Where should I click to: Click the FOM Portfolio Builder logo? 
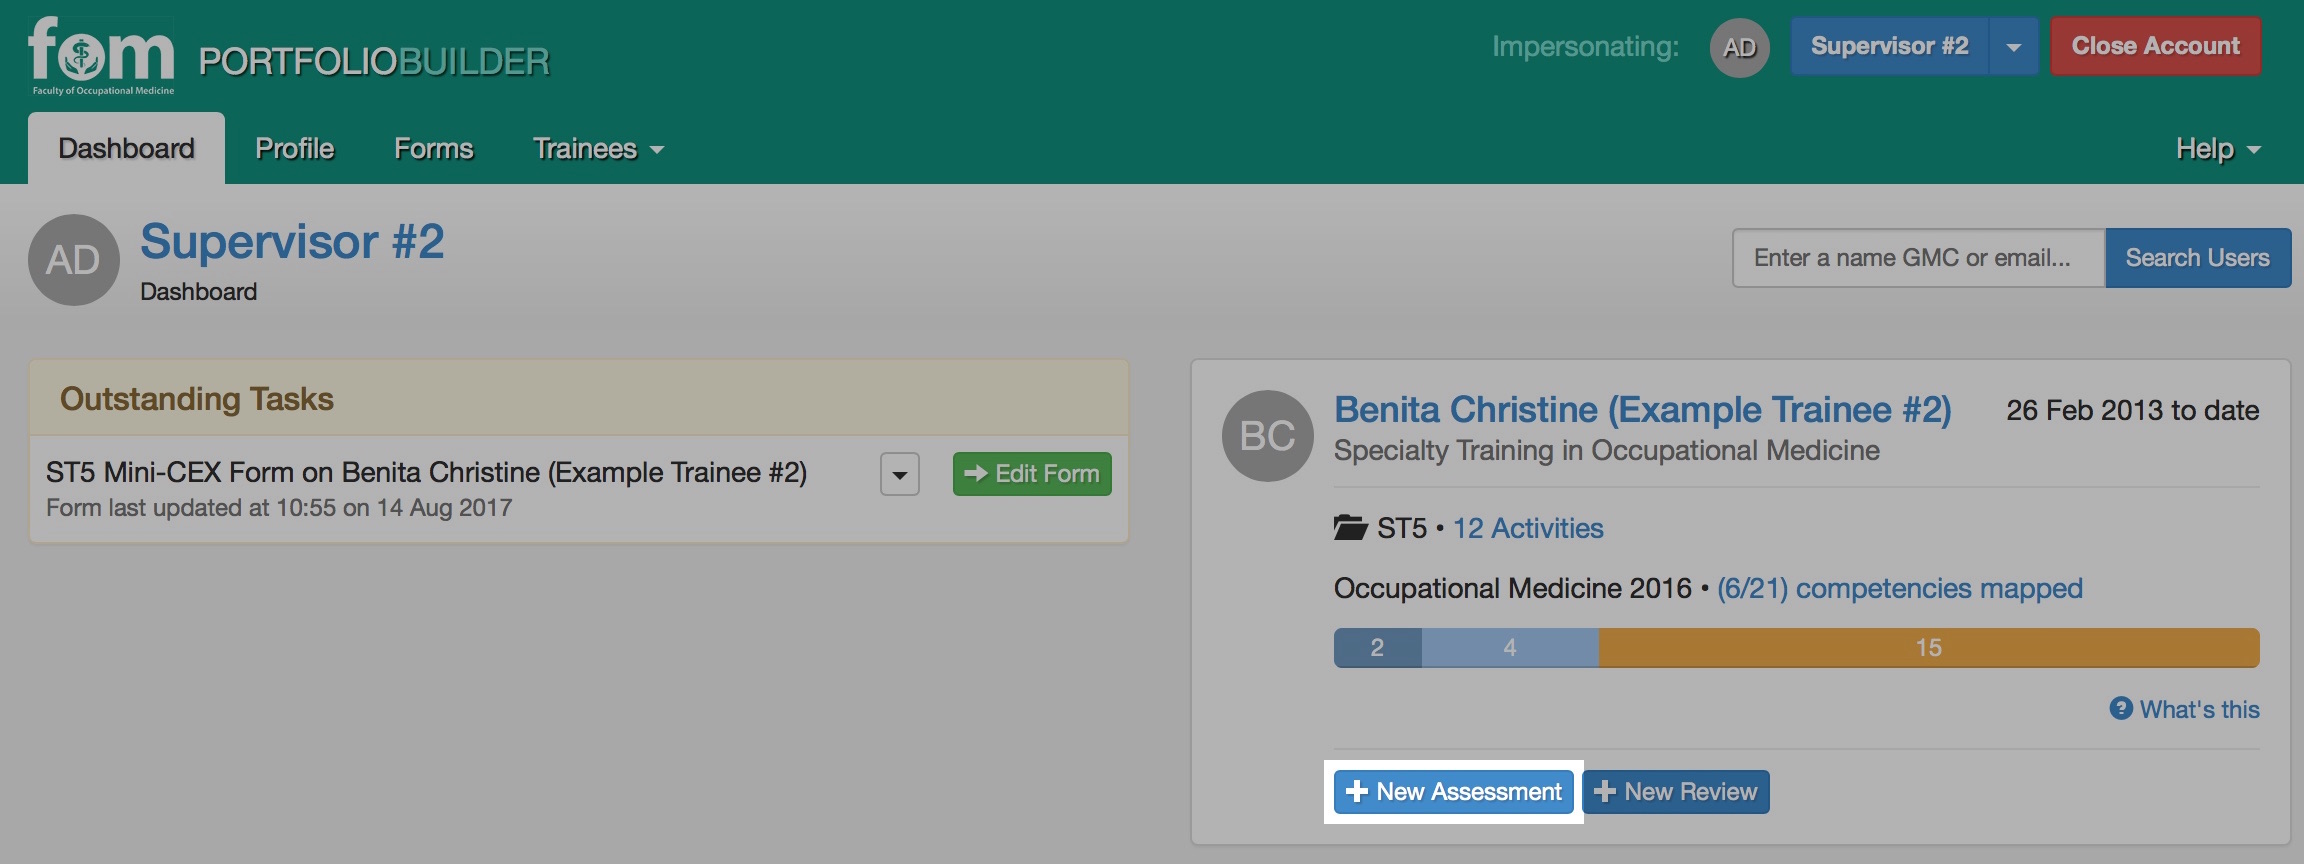point(290,56)
